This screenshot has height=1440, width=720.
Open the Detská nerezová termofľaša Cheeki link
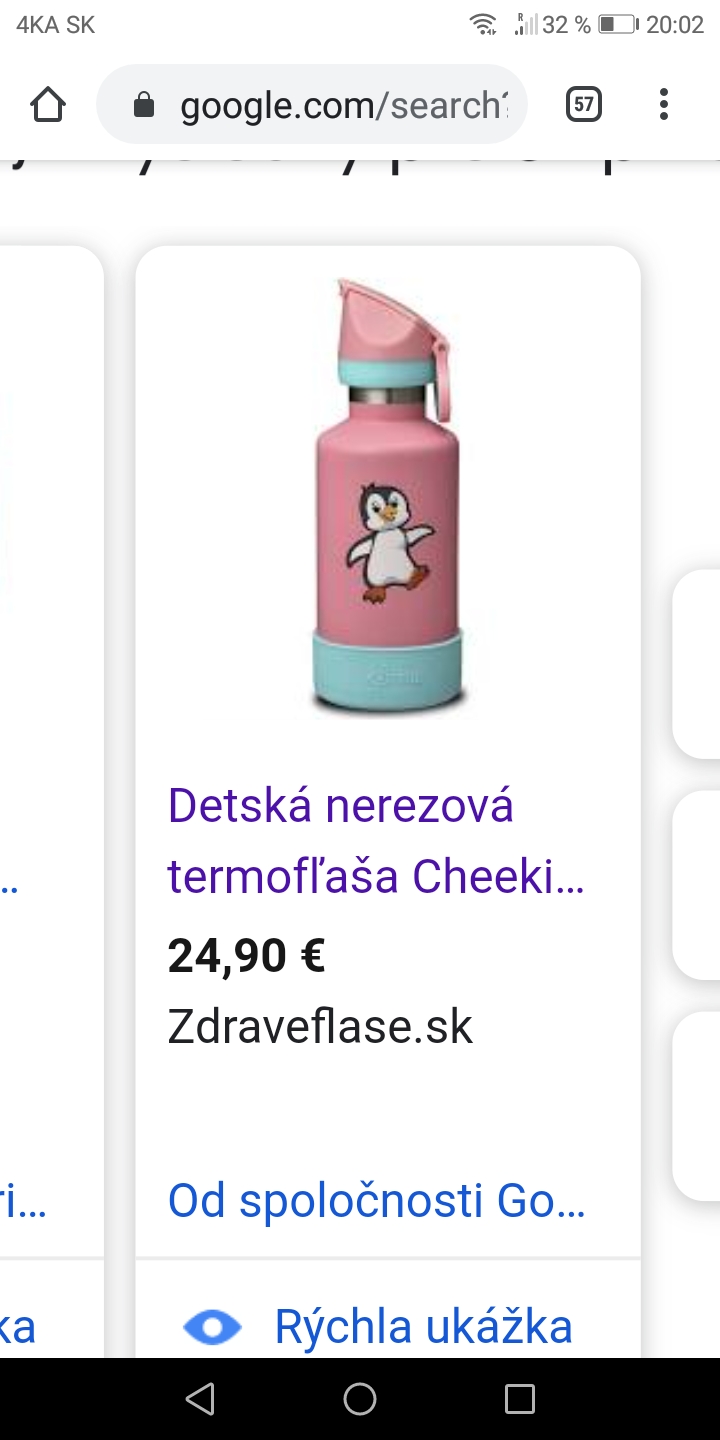tap(376, 840)
